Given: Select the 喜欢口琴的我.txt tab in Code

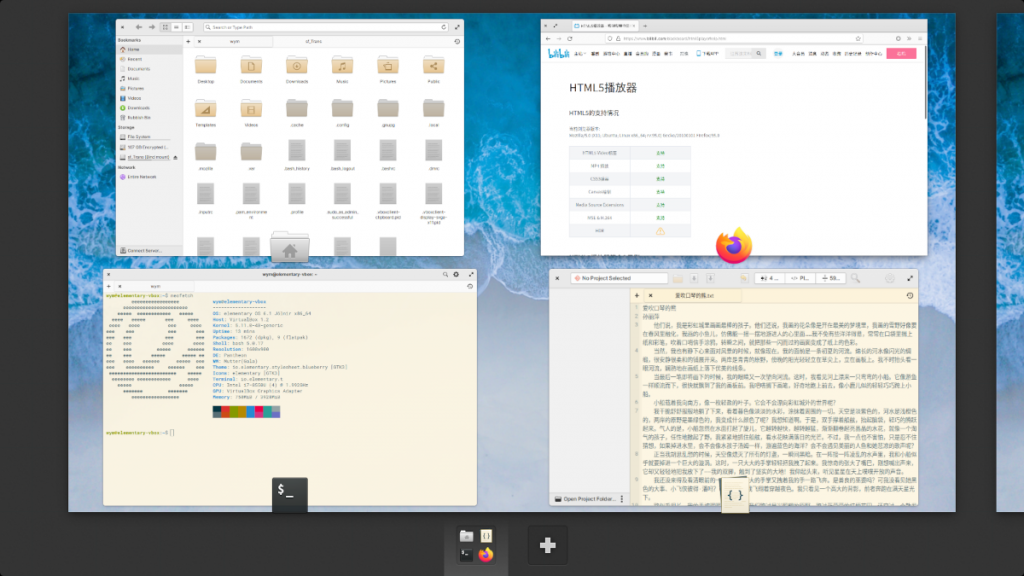Looking at the screenshot, I should pos(693,296).
